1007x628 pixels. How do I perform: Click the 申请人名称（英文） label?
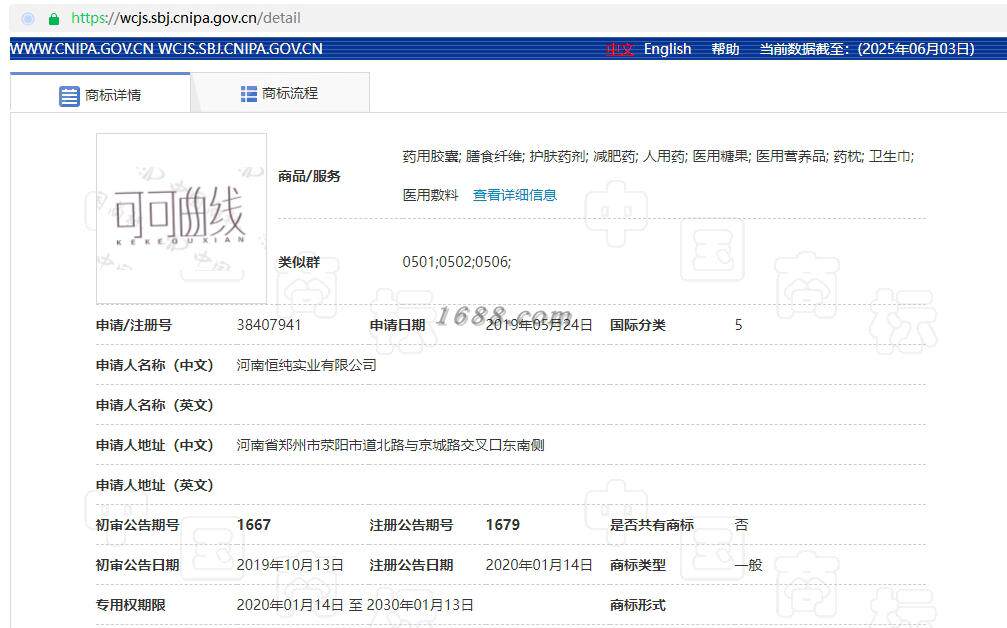(x=154, y=405)
